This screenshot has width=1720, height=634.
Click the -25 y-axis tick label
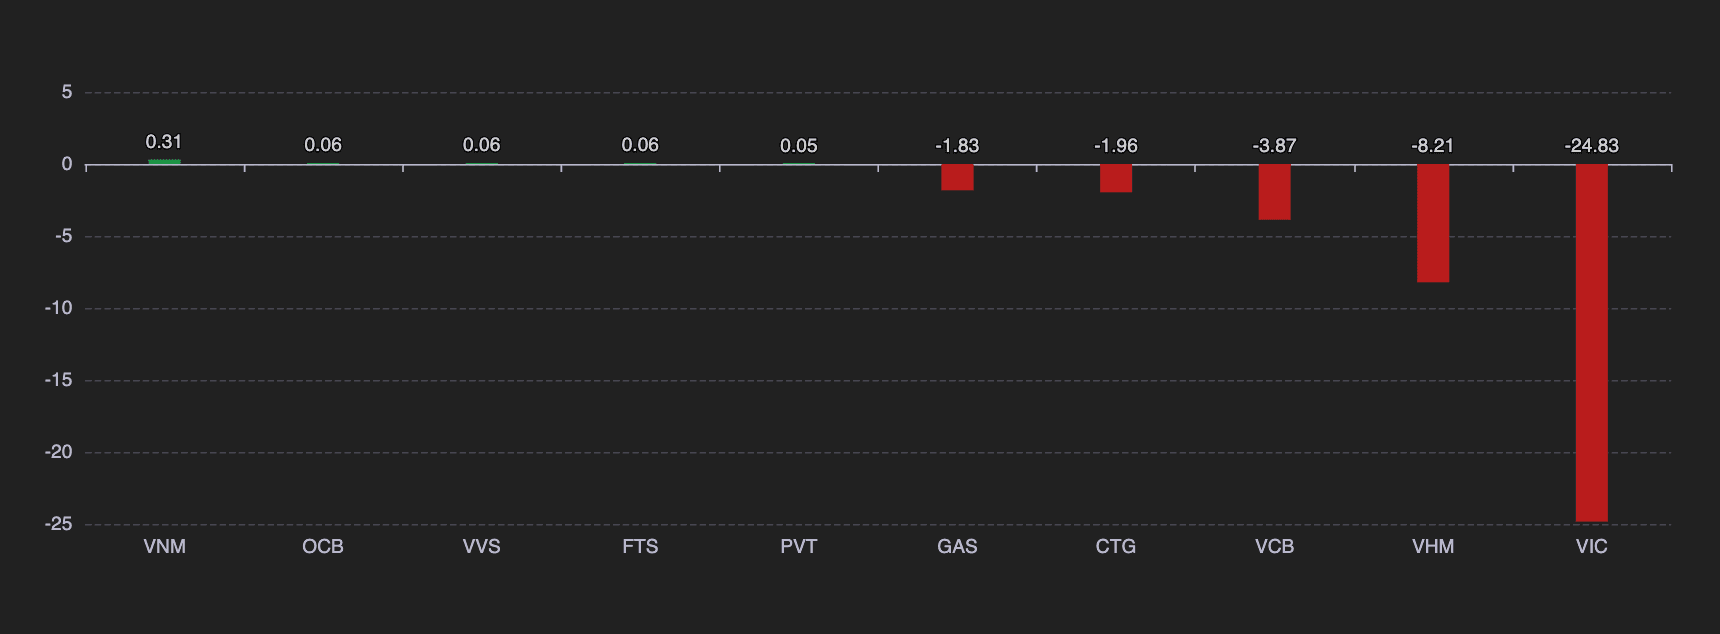[x=59, y=524]
